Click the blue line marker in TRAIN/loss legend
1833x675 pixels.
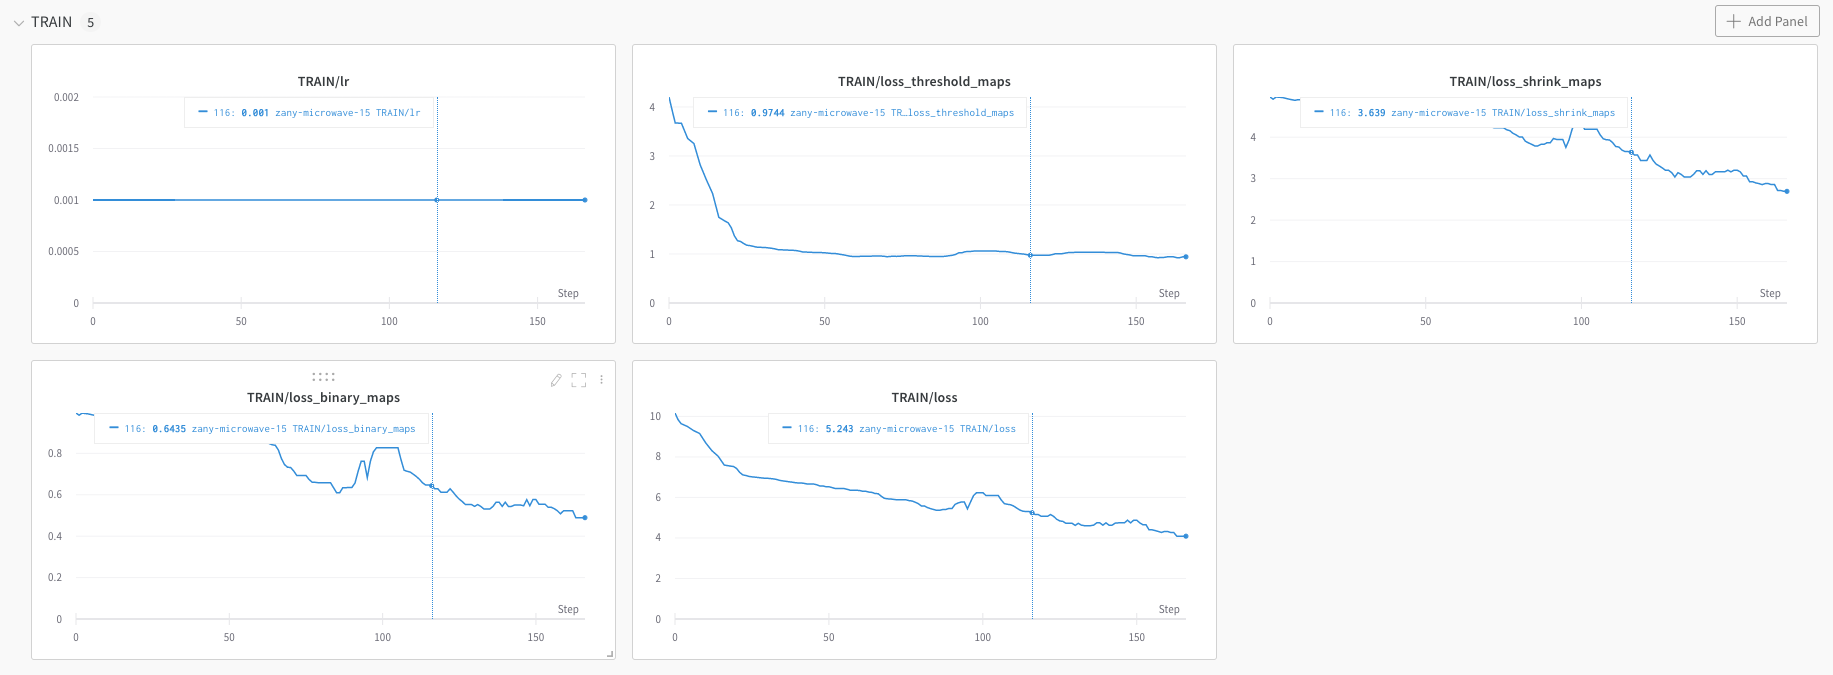click(x=789, y=428)
